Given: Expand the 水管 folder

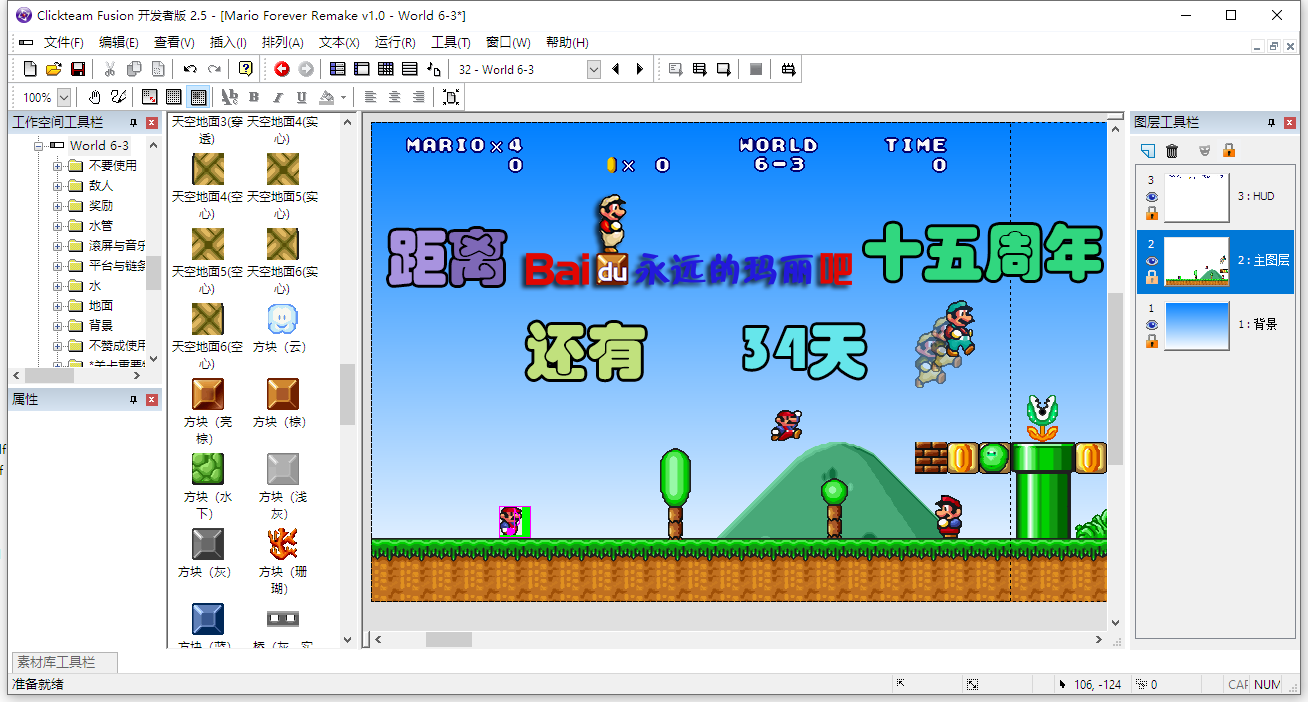Looking at the screenshot, I should click(x=58, y=225).
